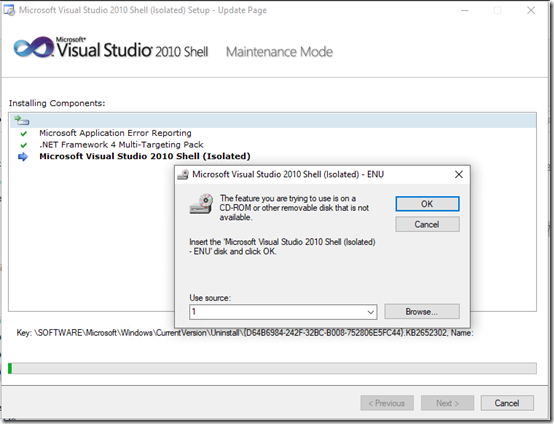Click the green arrow install icon in list header
The image size is (554, 424).
(22, 120)
